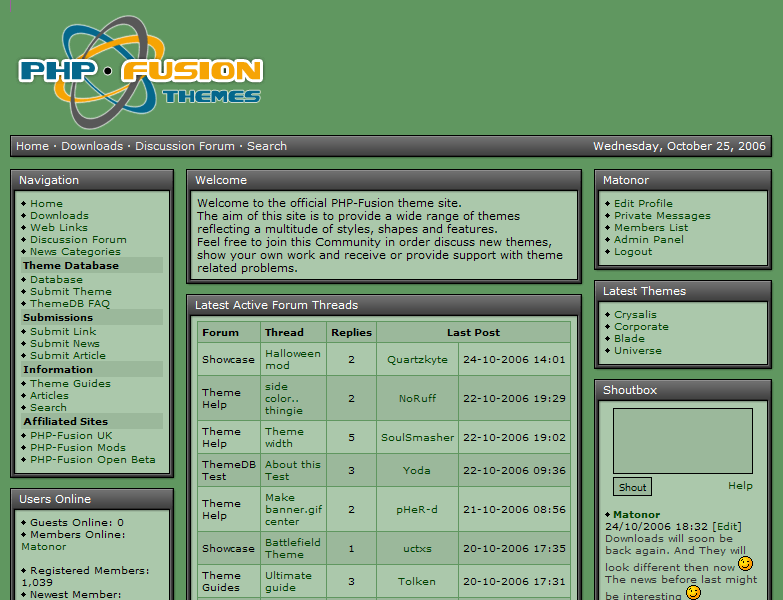Open Ultimate guide thread
The height and width of the screenshot is (600, 783).
pos(288,581)
